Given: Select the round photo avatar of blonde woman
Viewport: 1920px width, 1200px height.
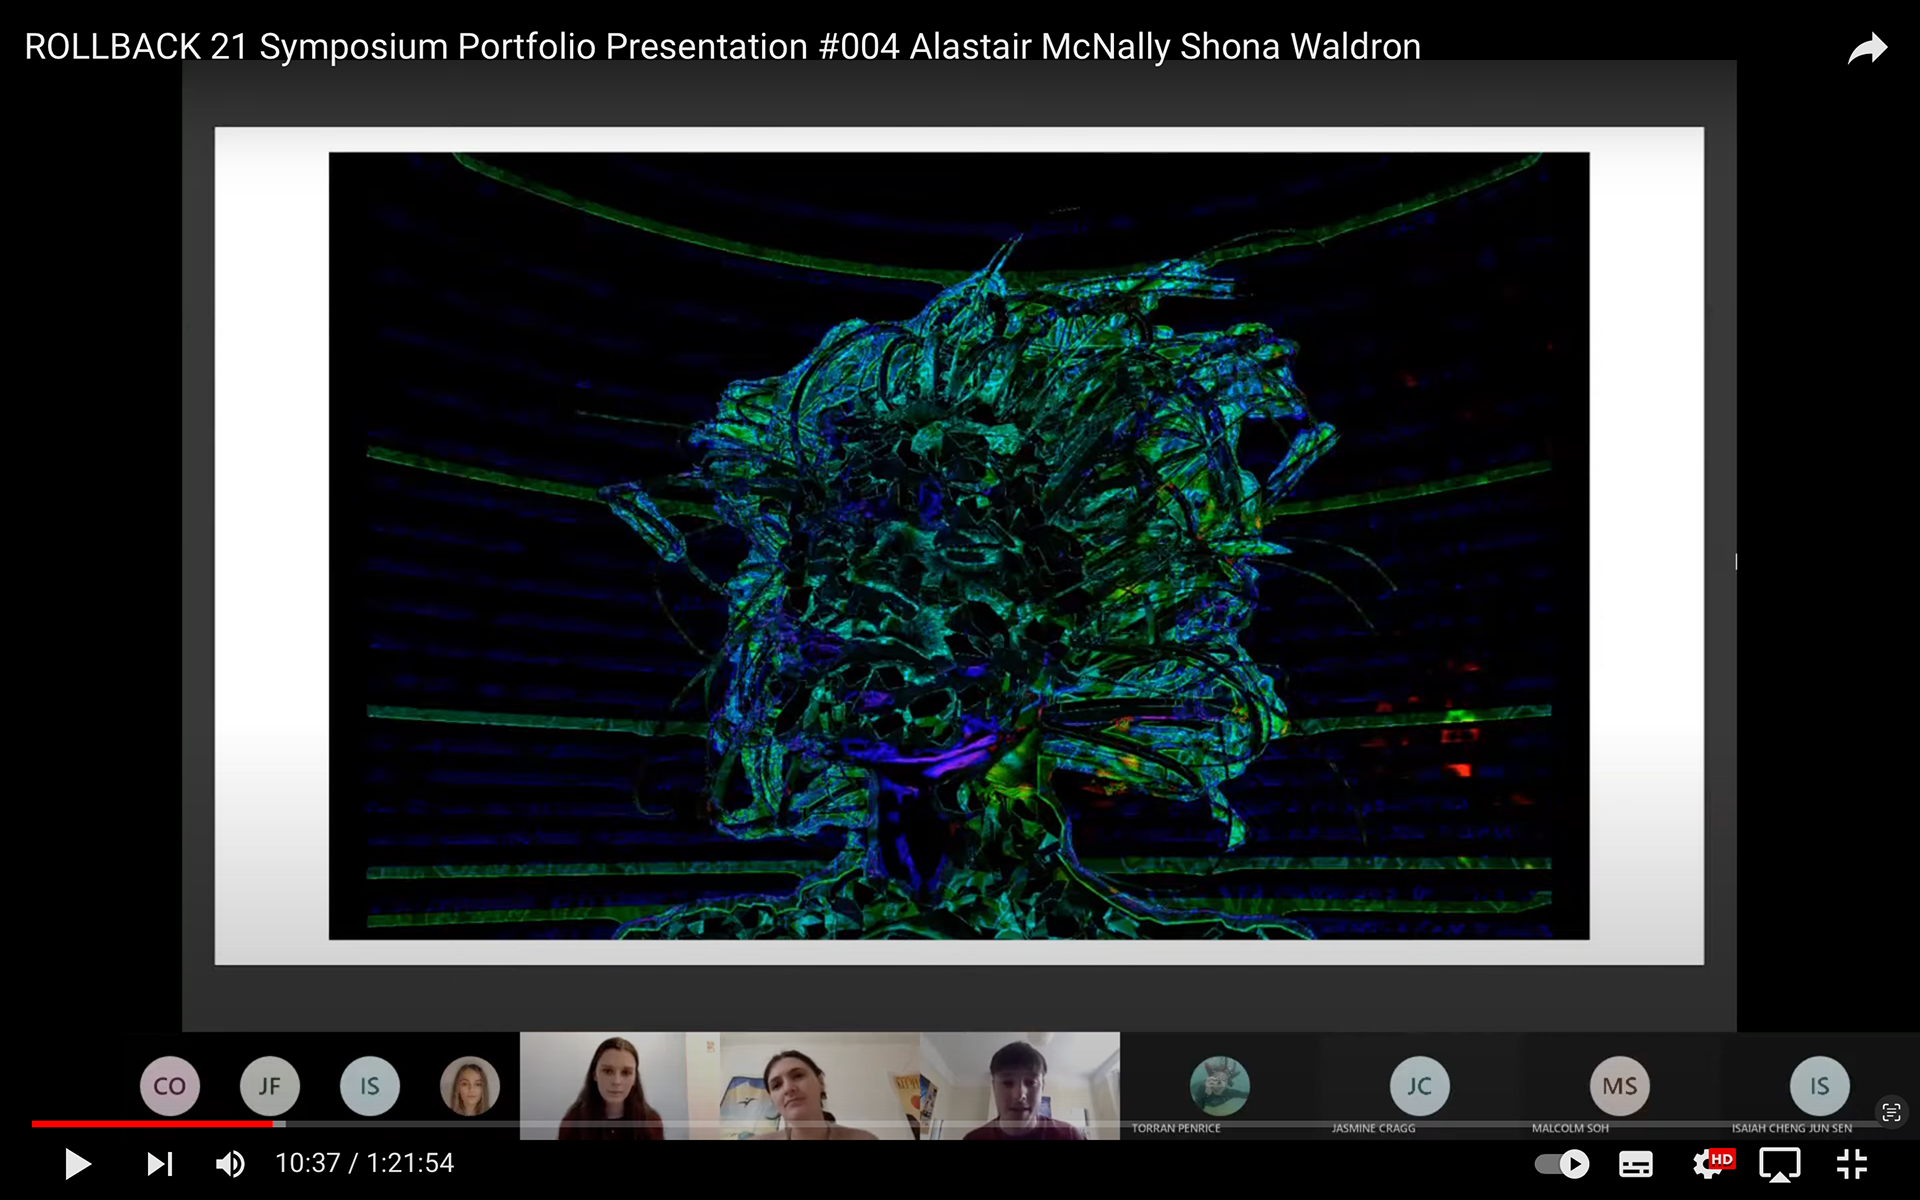Looking at the screenshot, I should (469, 1086).
